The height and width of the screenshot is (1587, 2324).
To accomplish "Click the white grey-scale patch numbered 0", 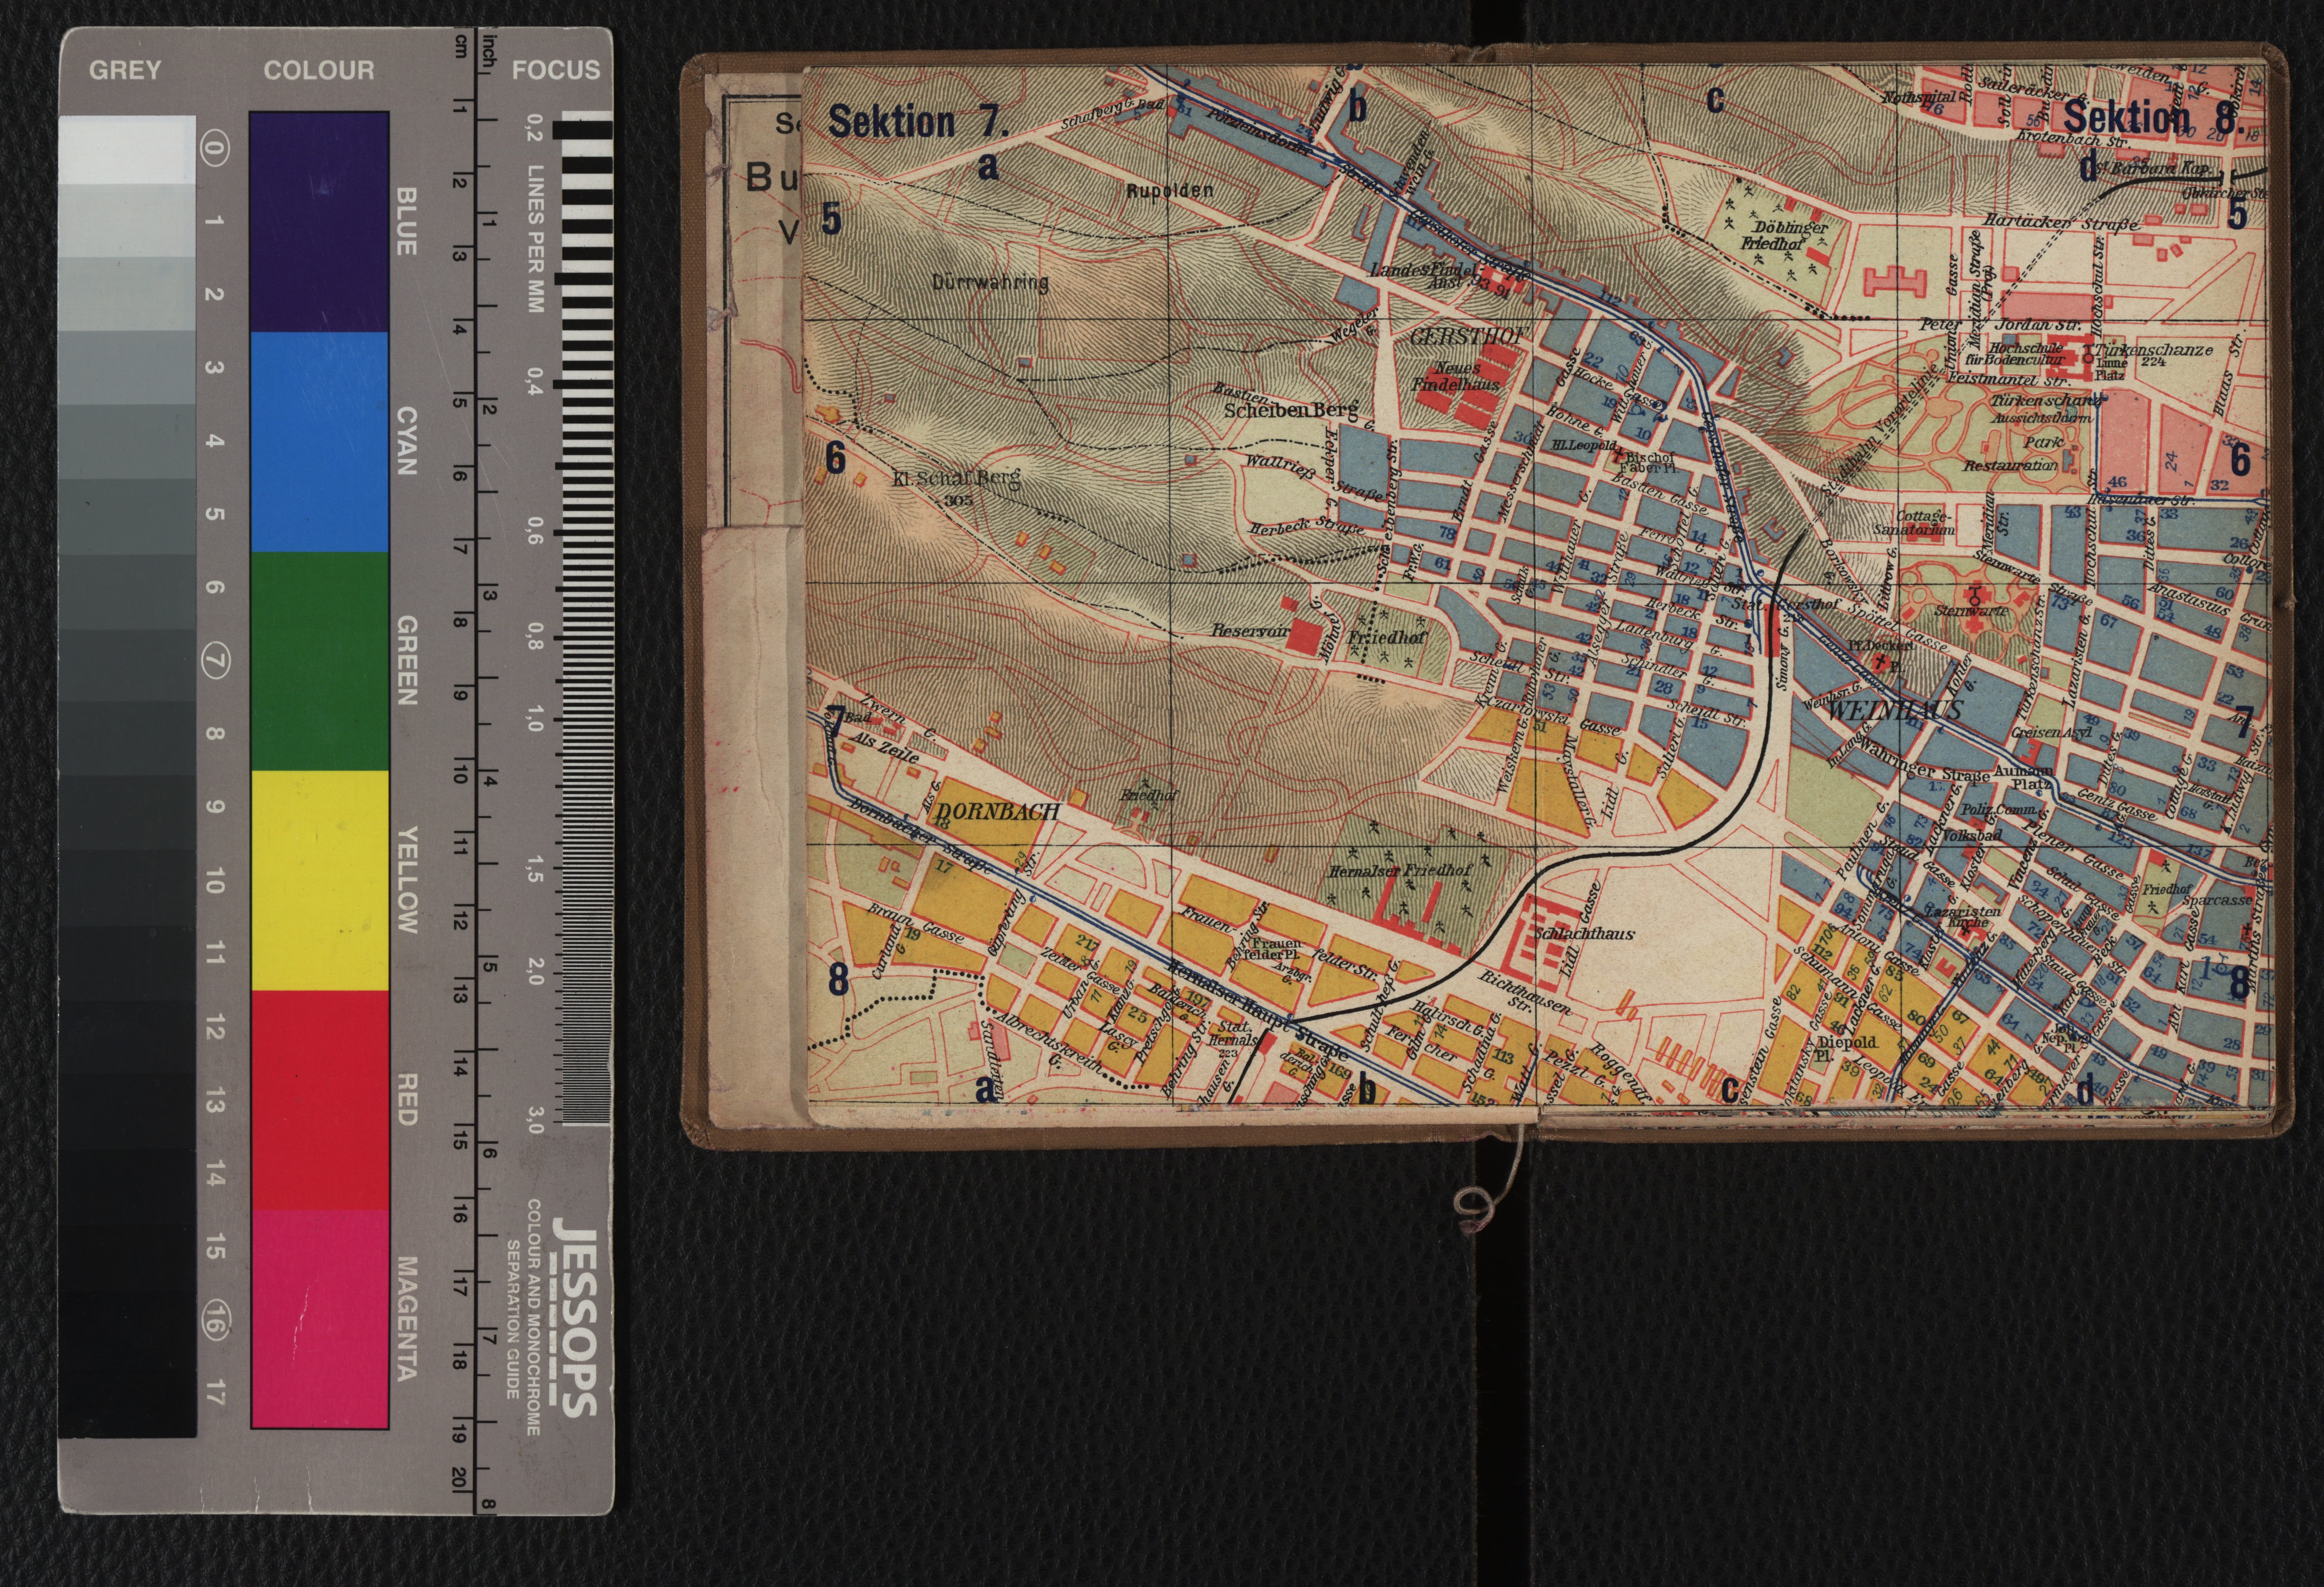I will coord(127,149).
